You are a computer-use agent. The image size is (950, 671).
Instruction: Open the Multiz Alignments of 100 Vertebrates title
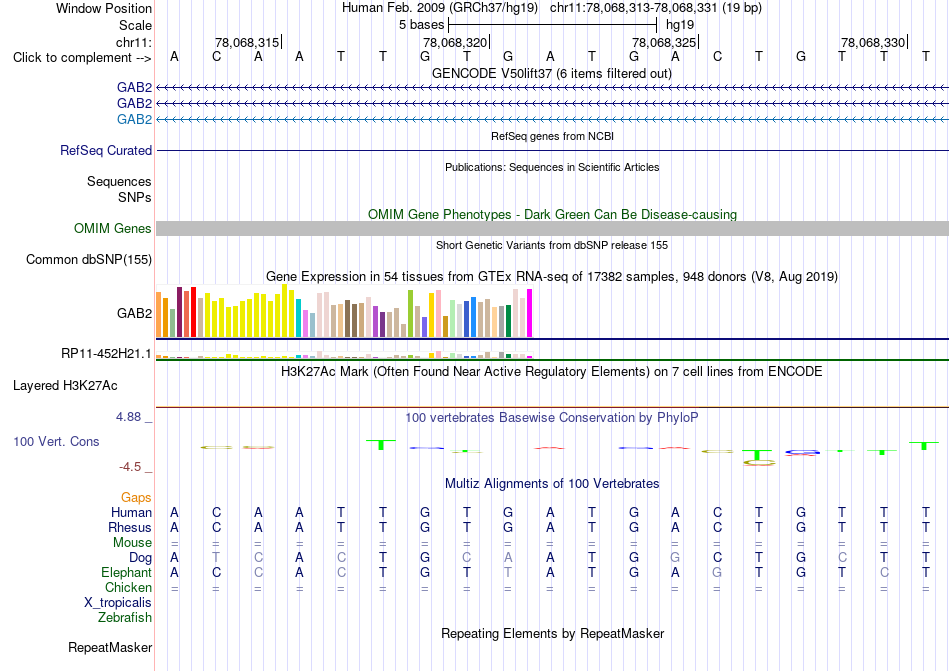click(552, 483)
